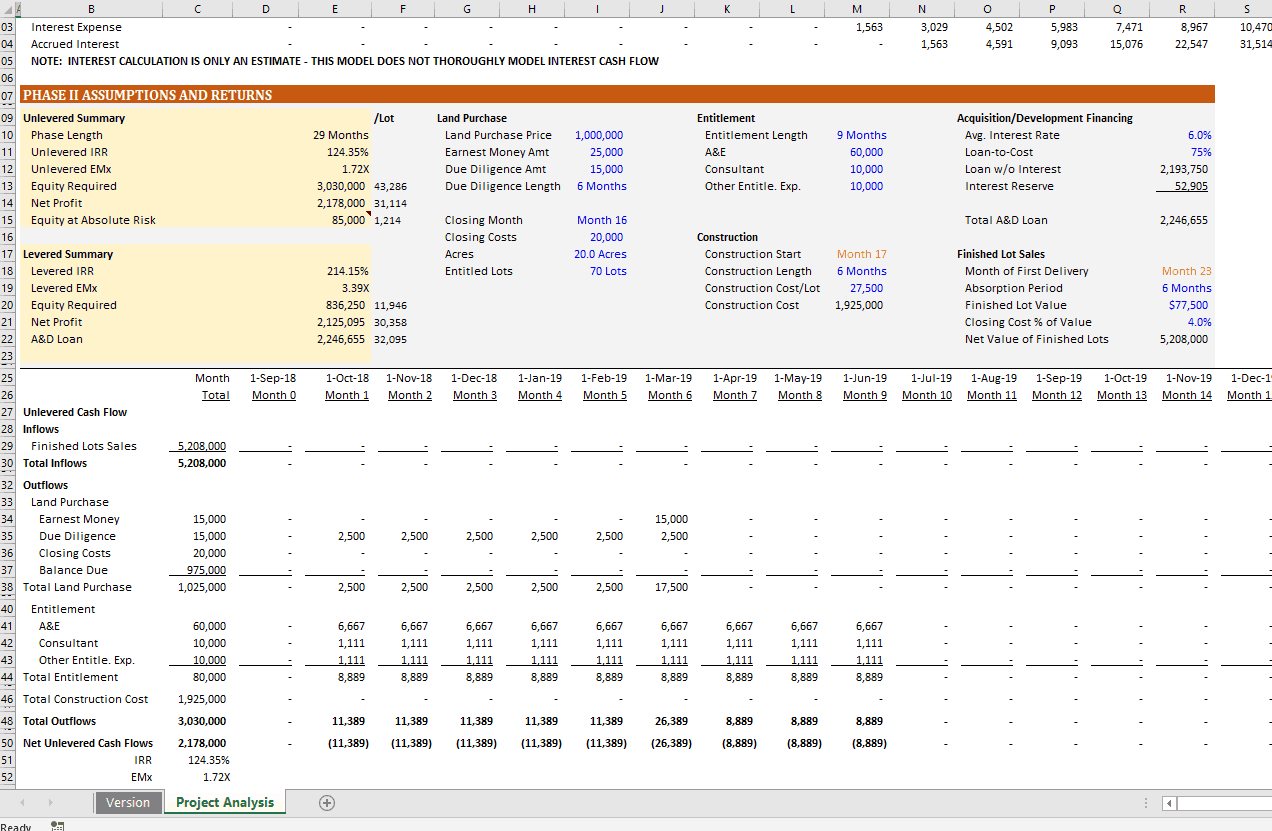
Task: Select Month of First Delivery value Month 23
Action: point(1187,271)
